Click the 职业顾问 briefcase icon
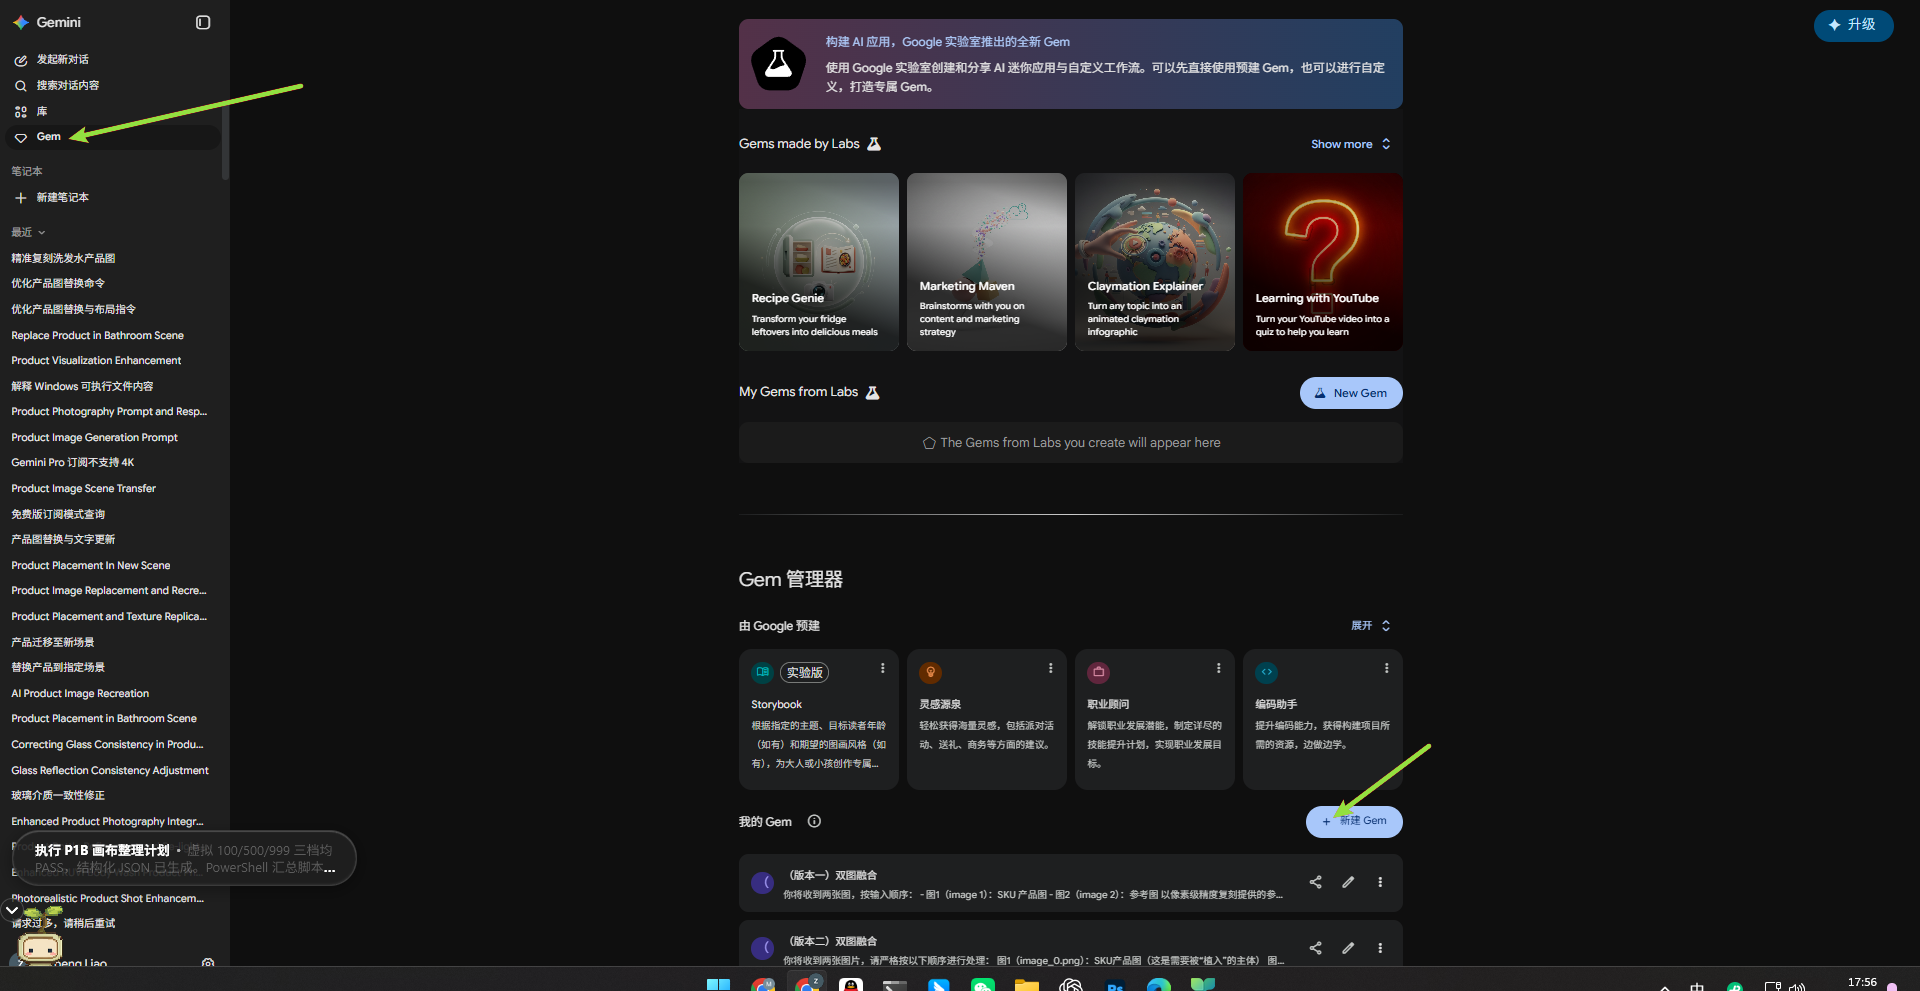The image size is (1920, 991). click(1098, 672)
